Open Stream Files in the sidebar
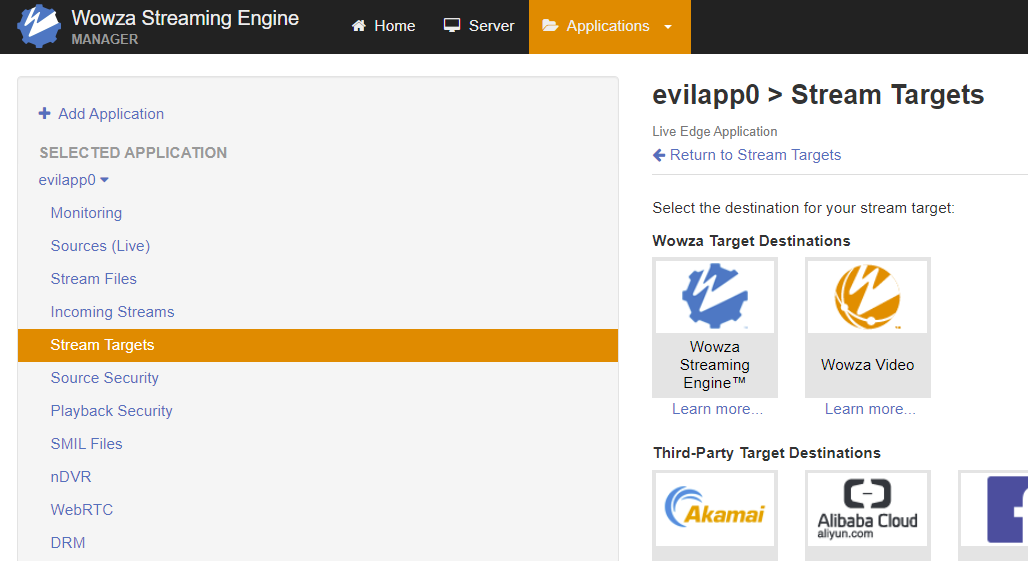Viewport: 1028px width, 561px height. click(x=94, y=279)
